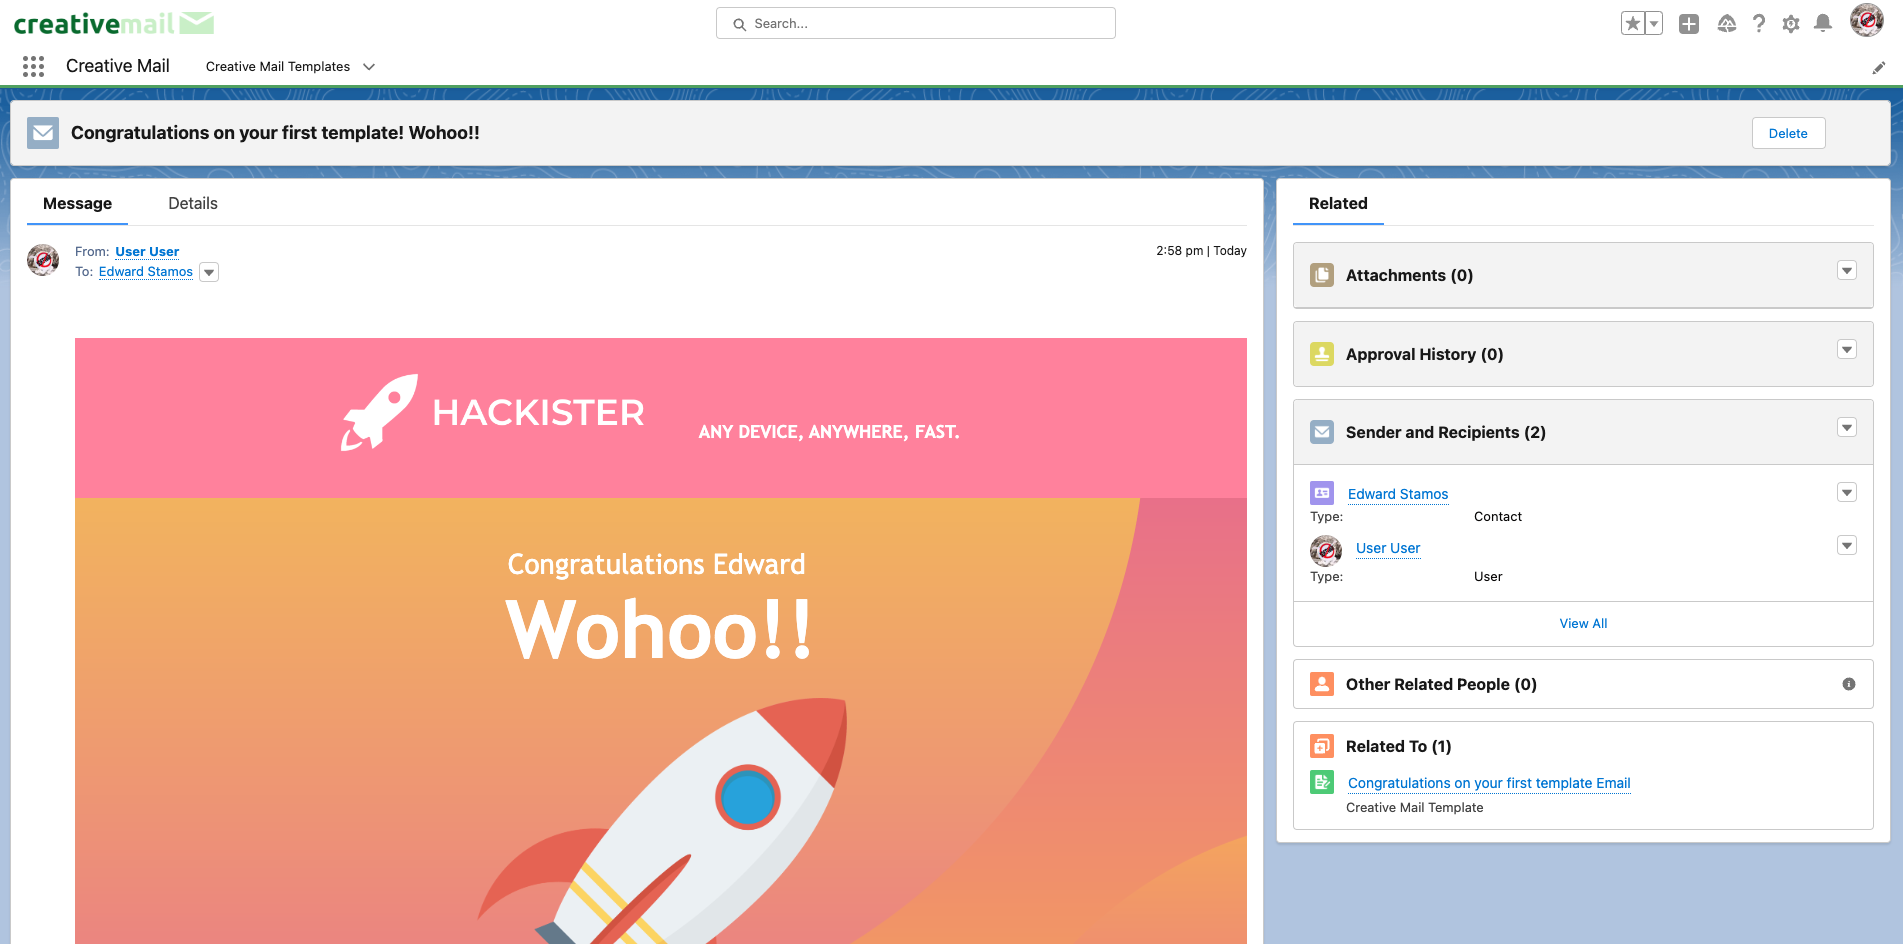Viewport: 1903px width, 944px height.
Task: Click the Delete button
Action: coord(1788,133)
